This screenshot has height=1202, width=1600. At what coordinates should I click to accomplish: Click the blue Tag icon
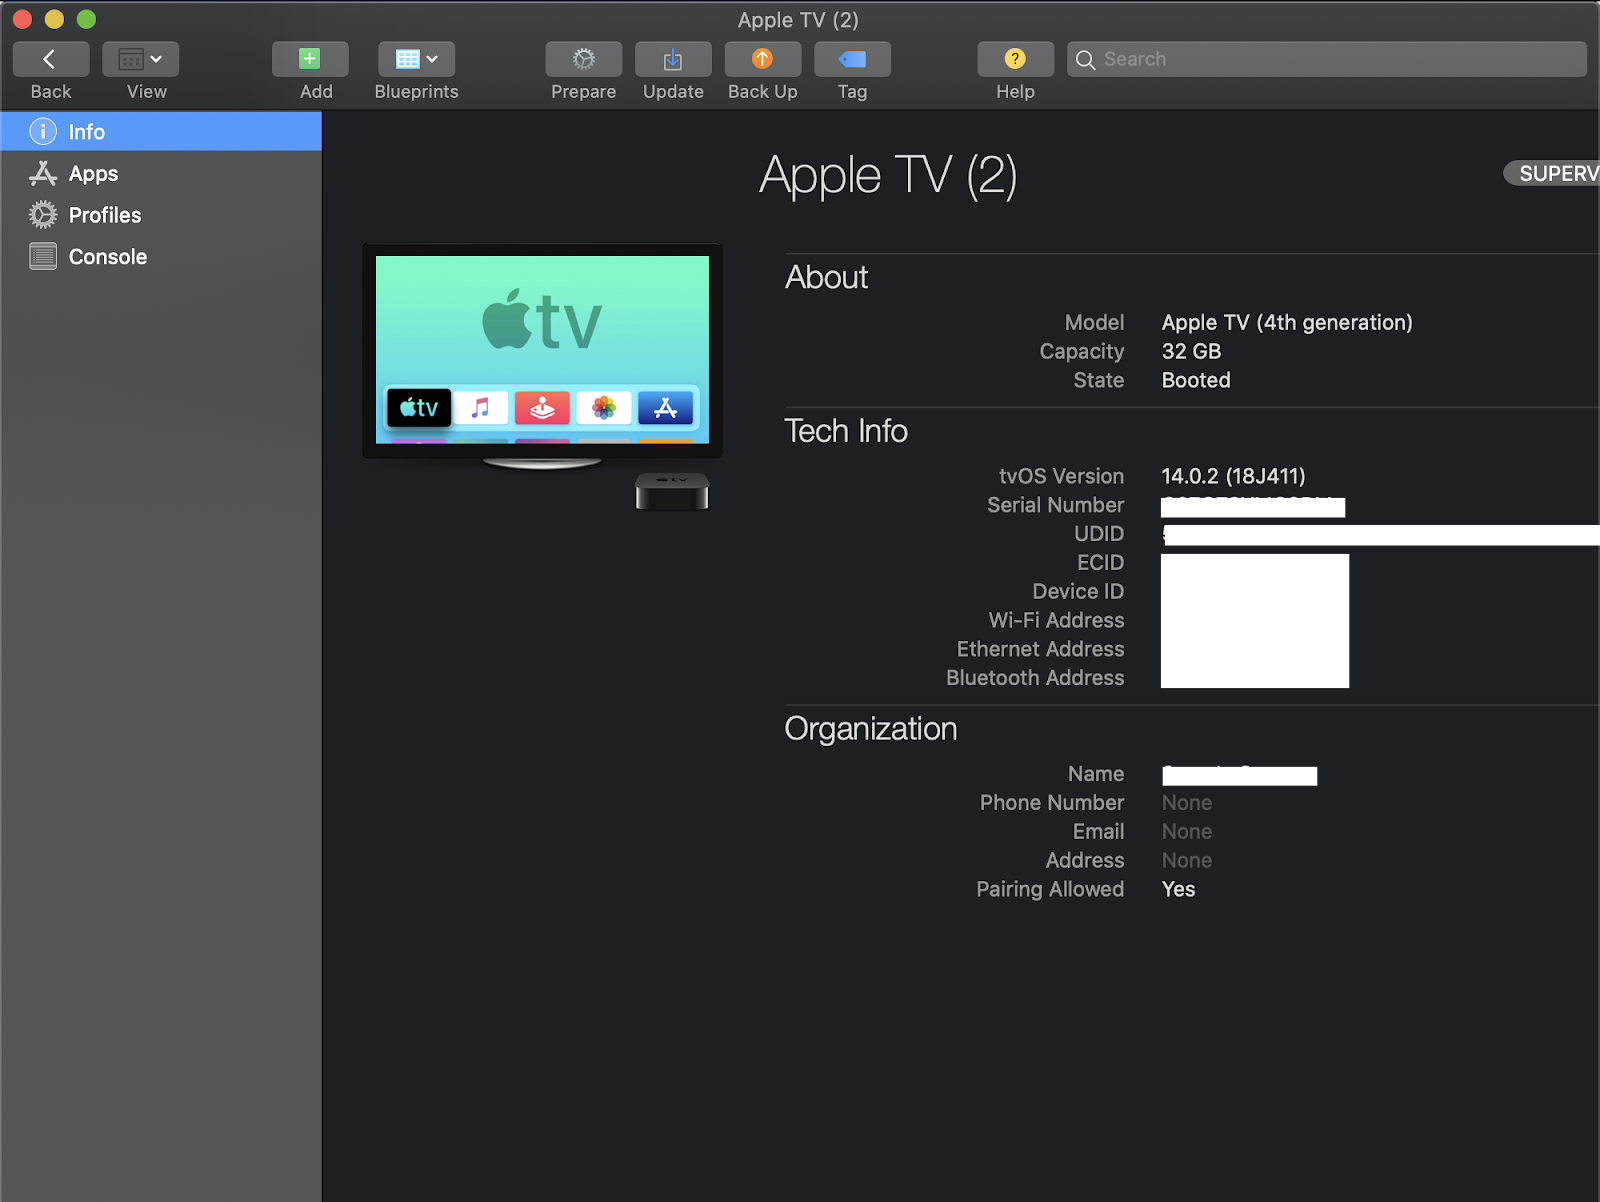[852, 59]
